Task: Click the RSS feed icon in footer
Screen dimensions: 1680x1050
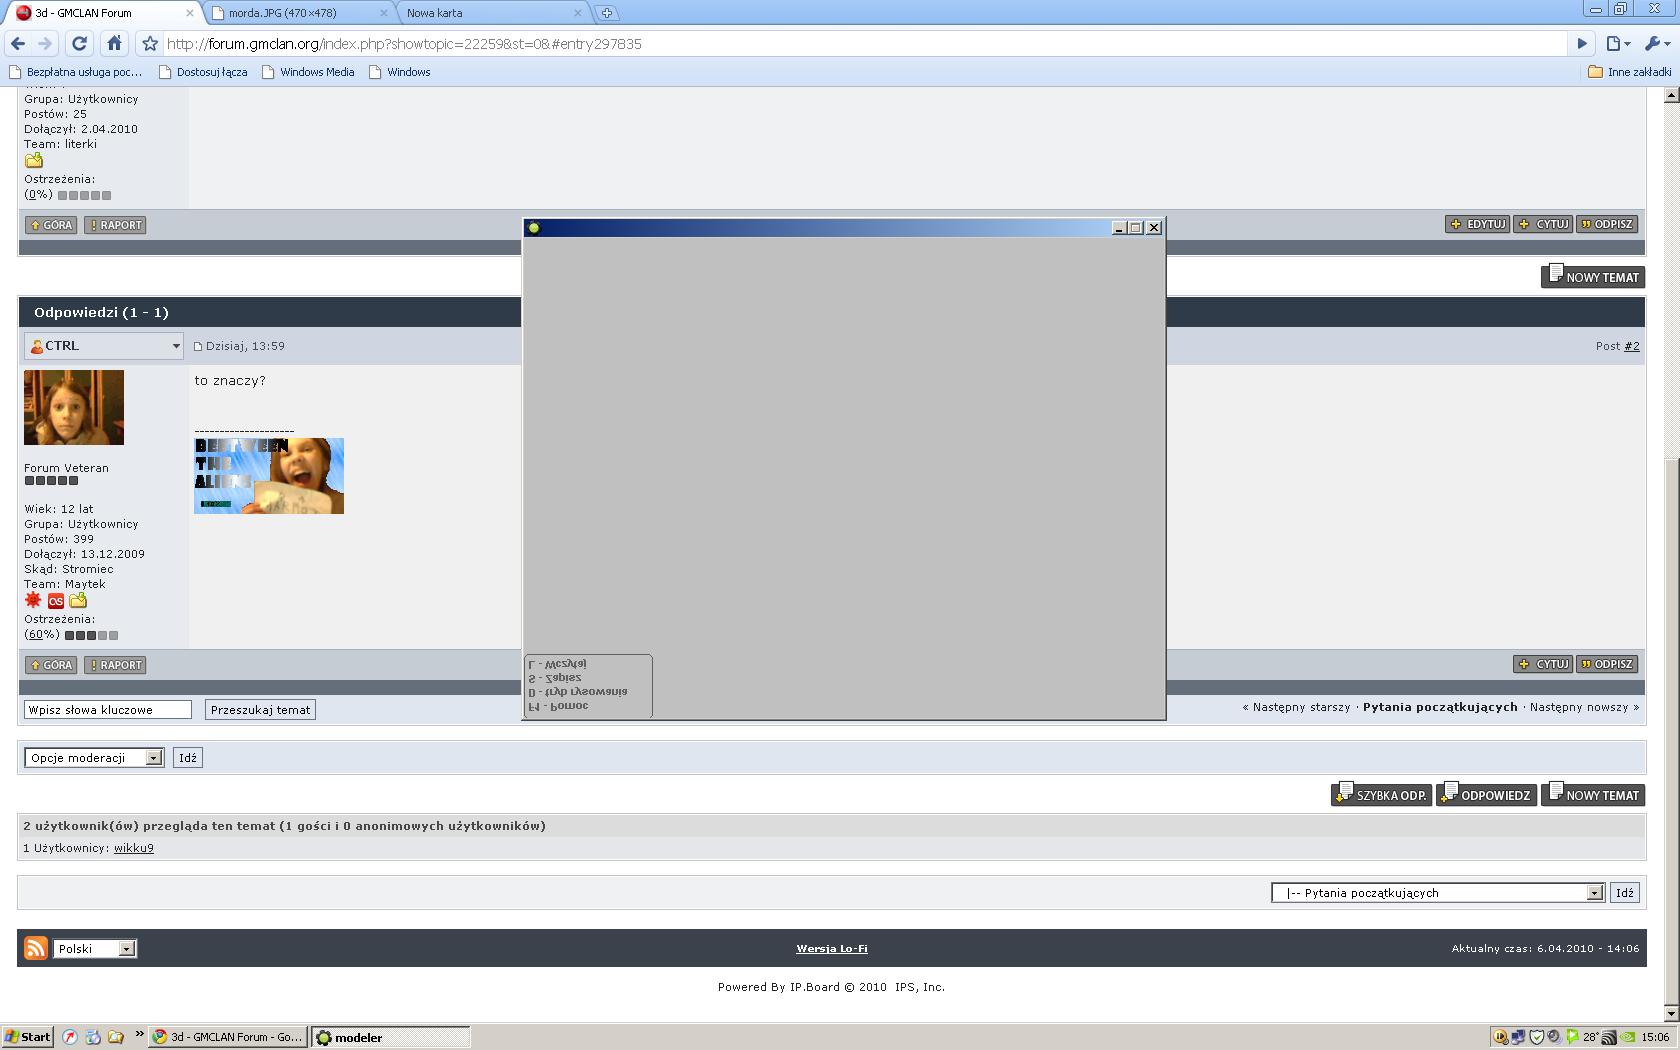Action: pos(36,948)
